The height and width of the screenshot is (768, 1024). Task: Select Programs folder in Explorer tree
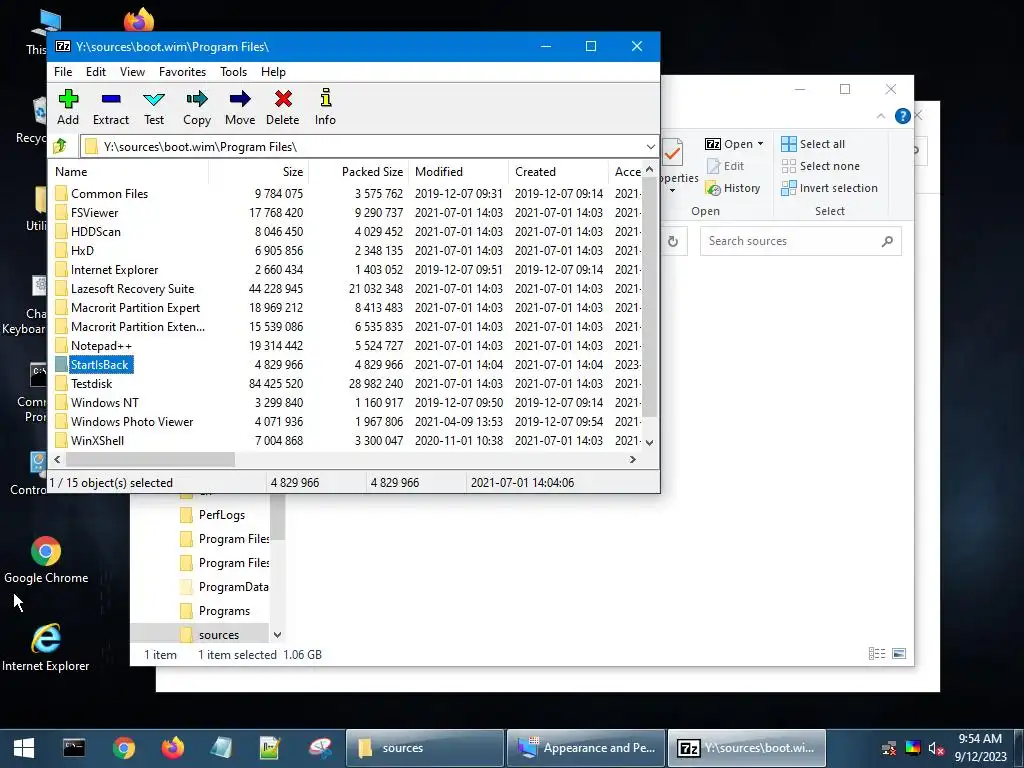click(x=216, y=611)
